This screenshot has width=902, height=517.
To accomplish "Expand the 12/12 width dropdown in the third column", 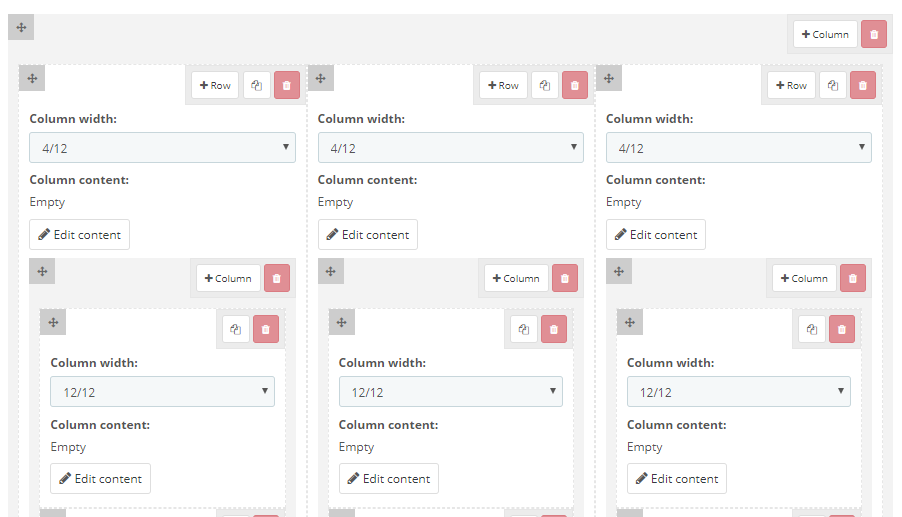I will [x=738, y=392].
